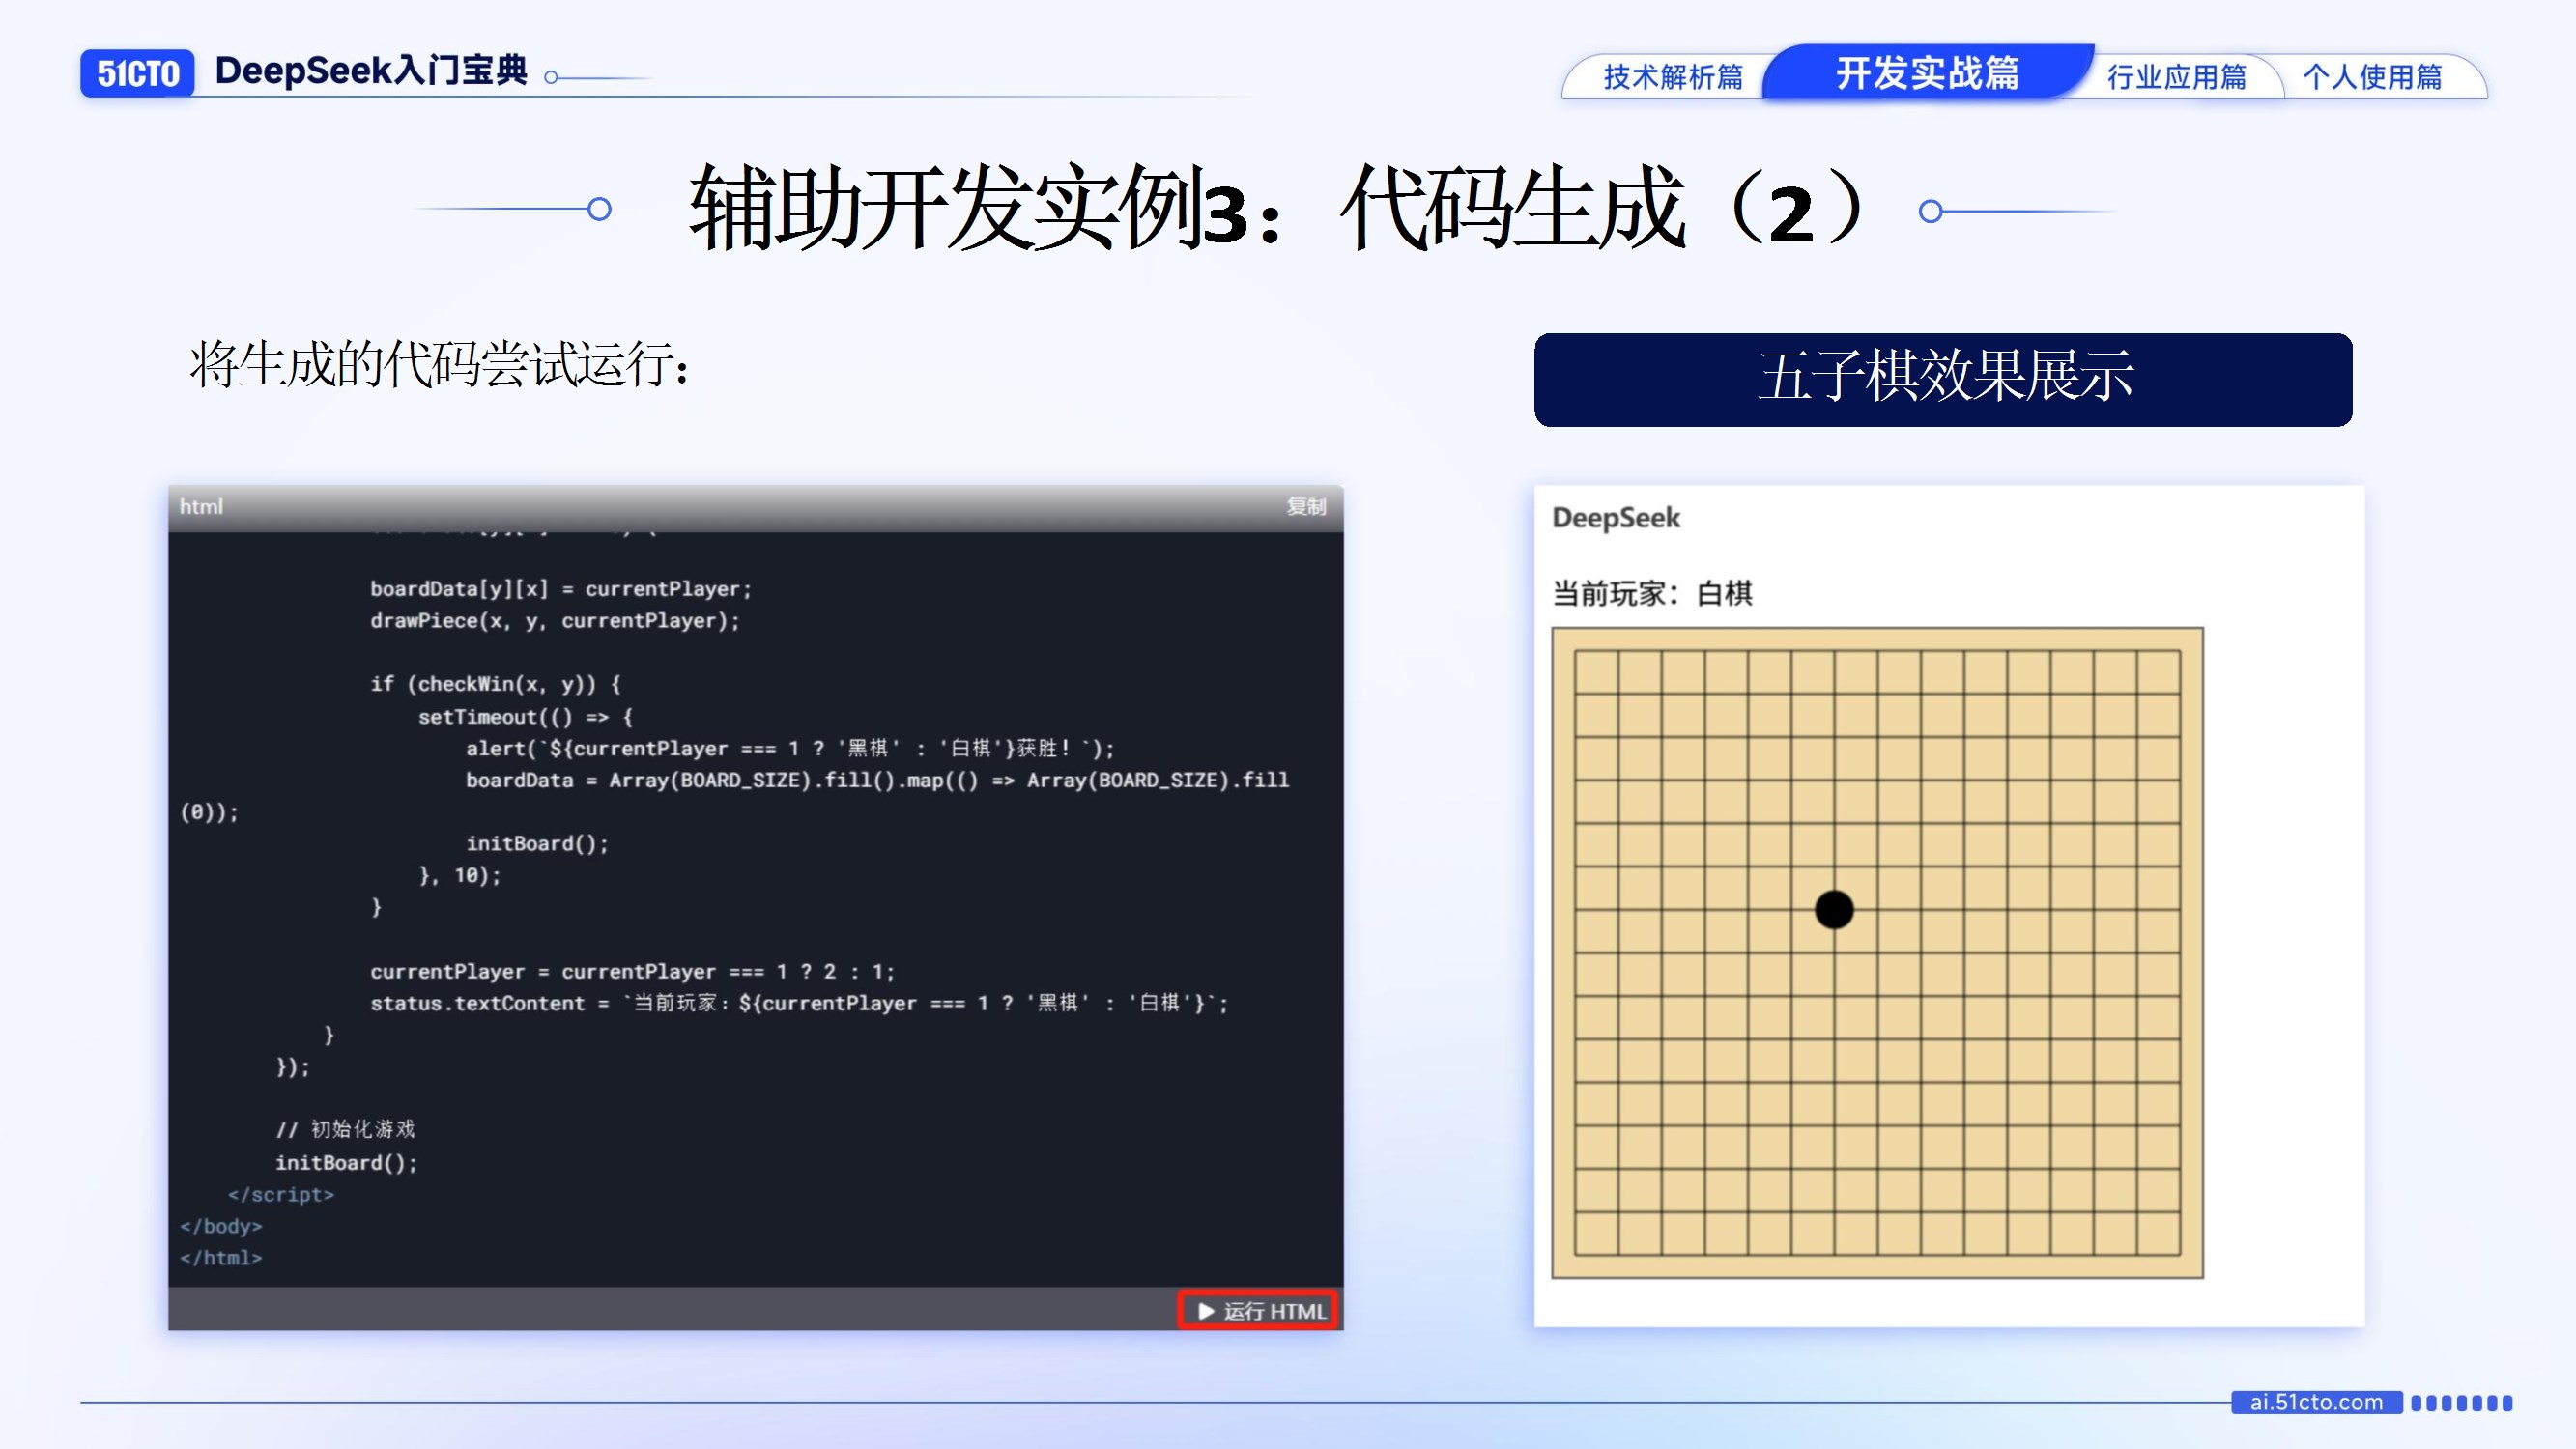Open the ai.51cto.com link

2315,1402
